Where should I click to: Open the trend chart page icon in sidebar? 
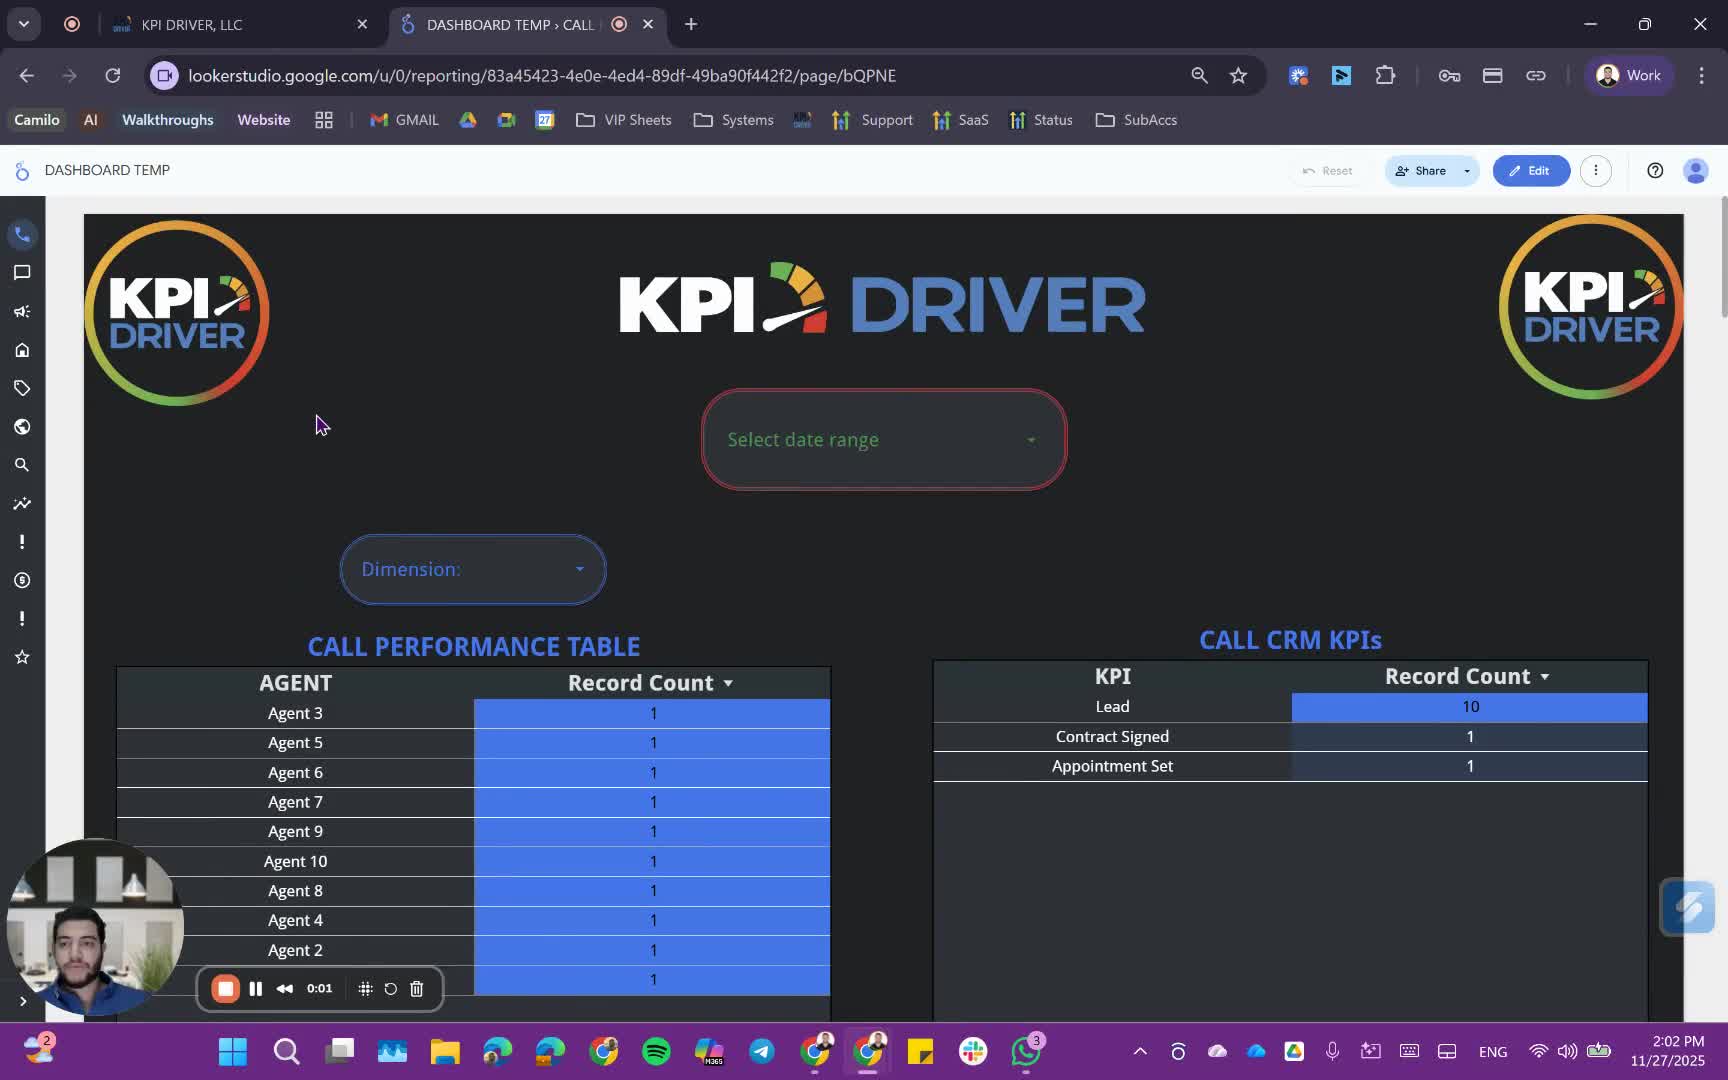click(x=22, y=504)
